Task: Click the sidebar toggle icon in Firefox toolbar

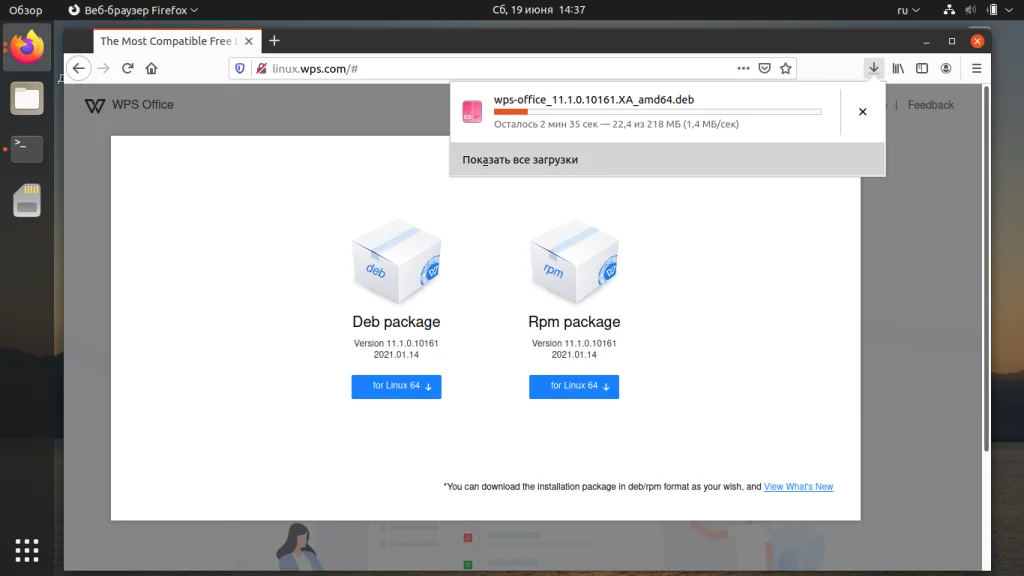Action: click(x=921, y=67)
